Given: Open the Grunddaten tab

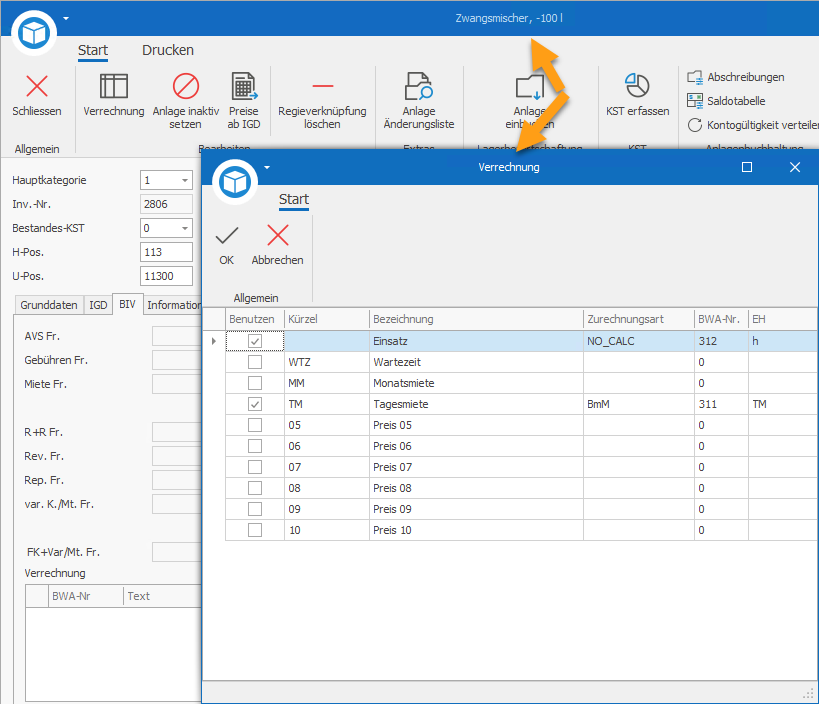Looking at the screenshot, I should (x=49, y=305).
